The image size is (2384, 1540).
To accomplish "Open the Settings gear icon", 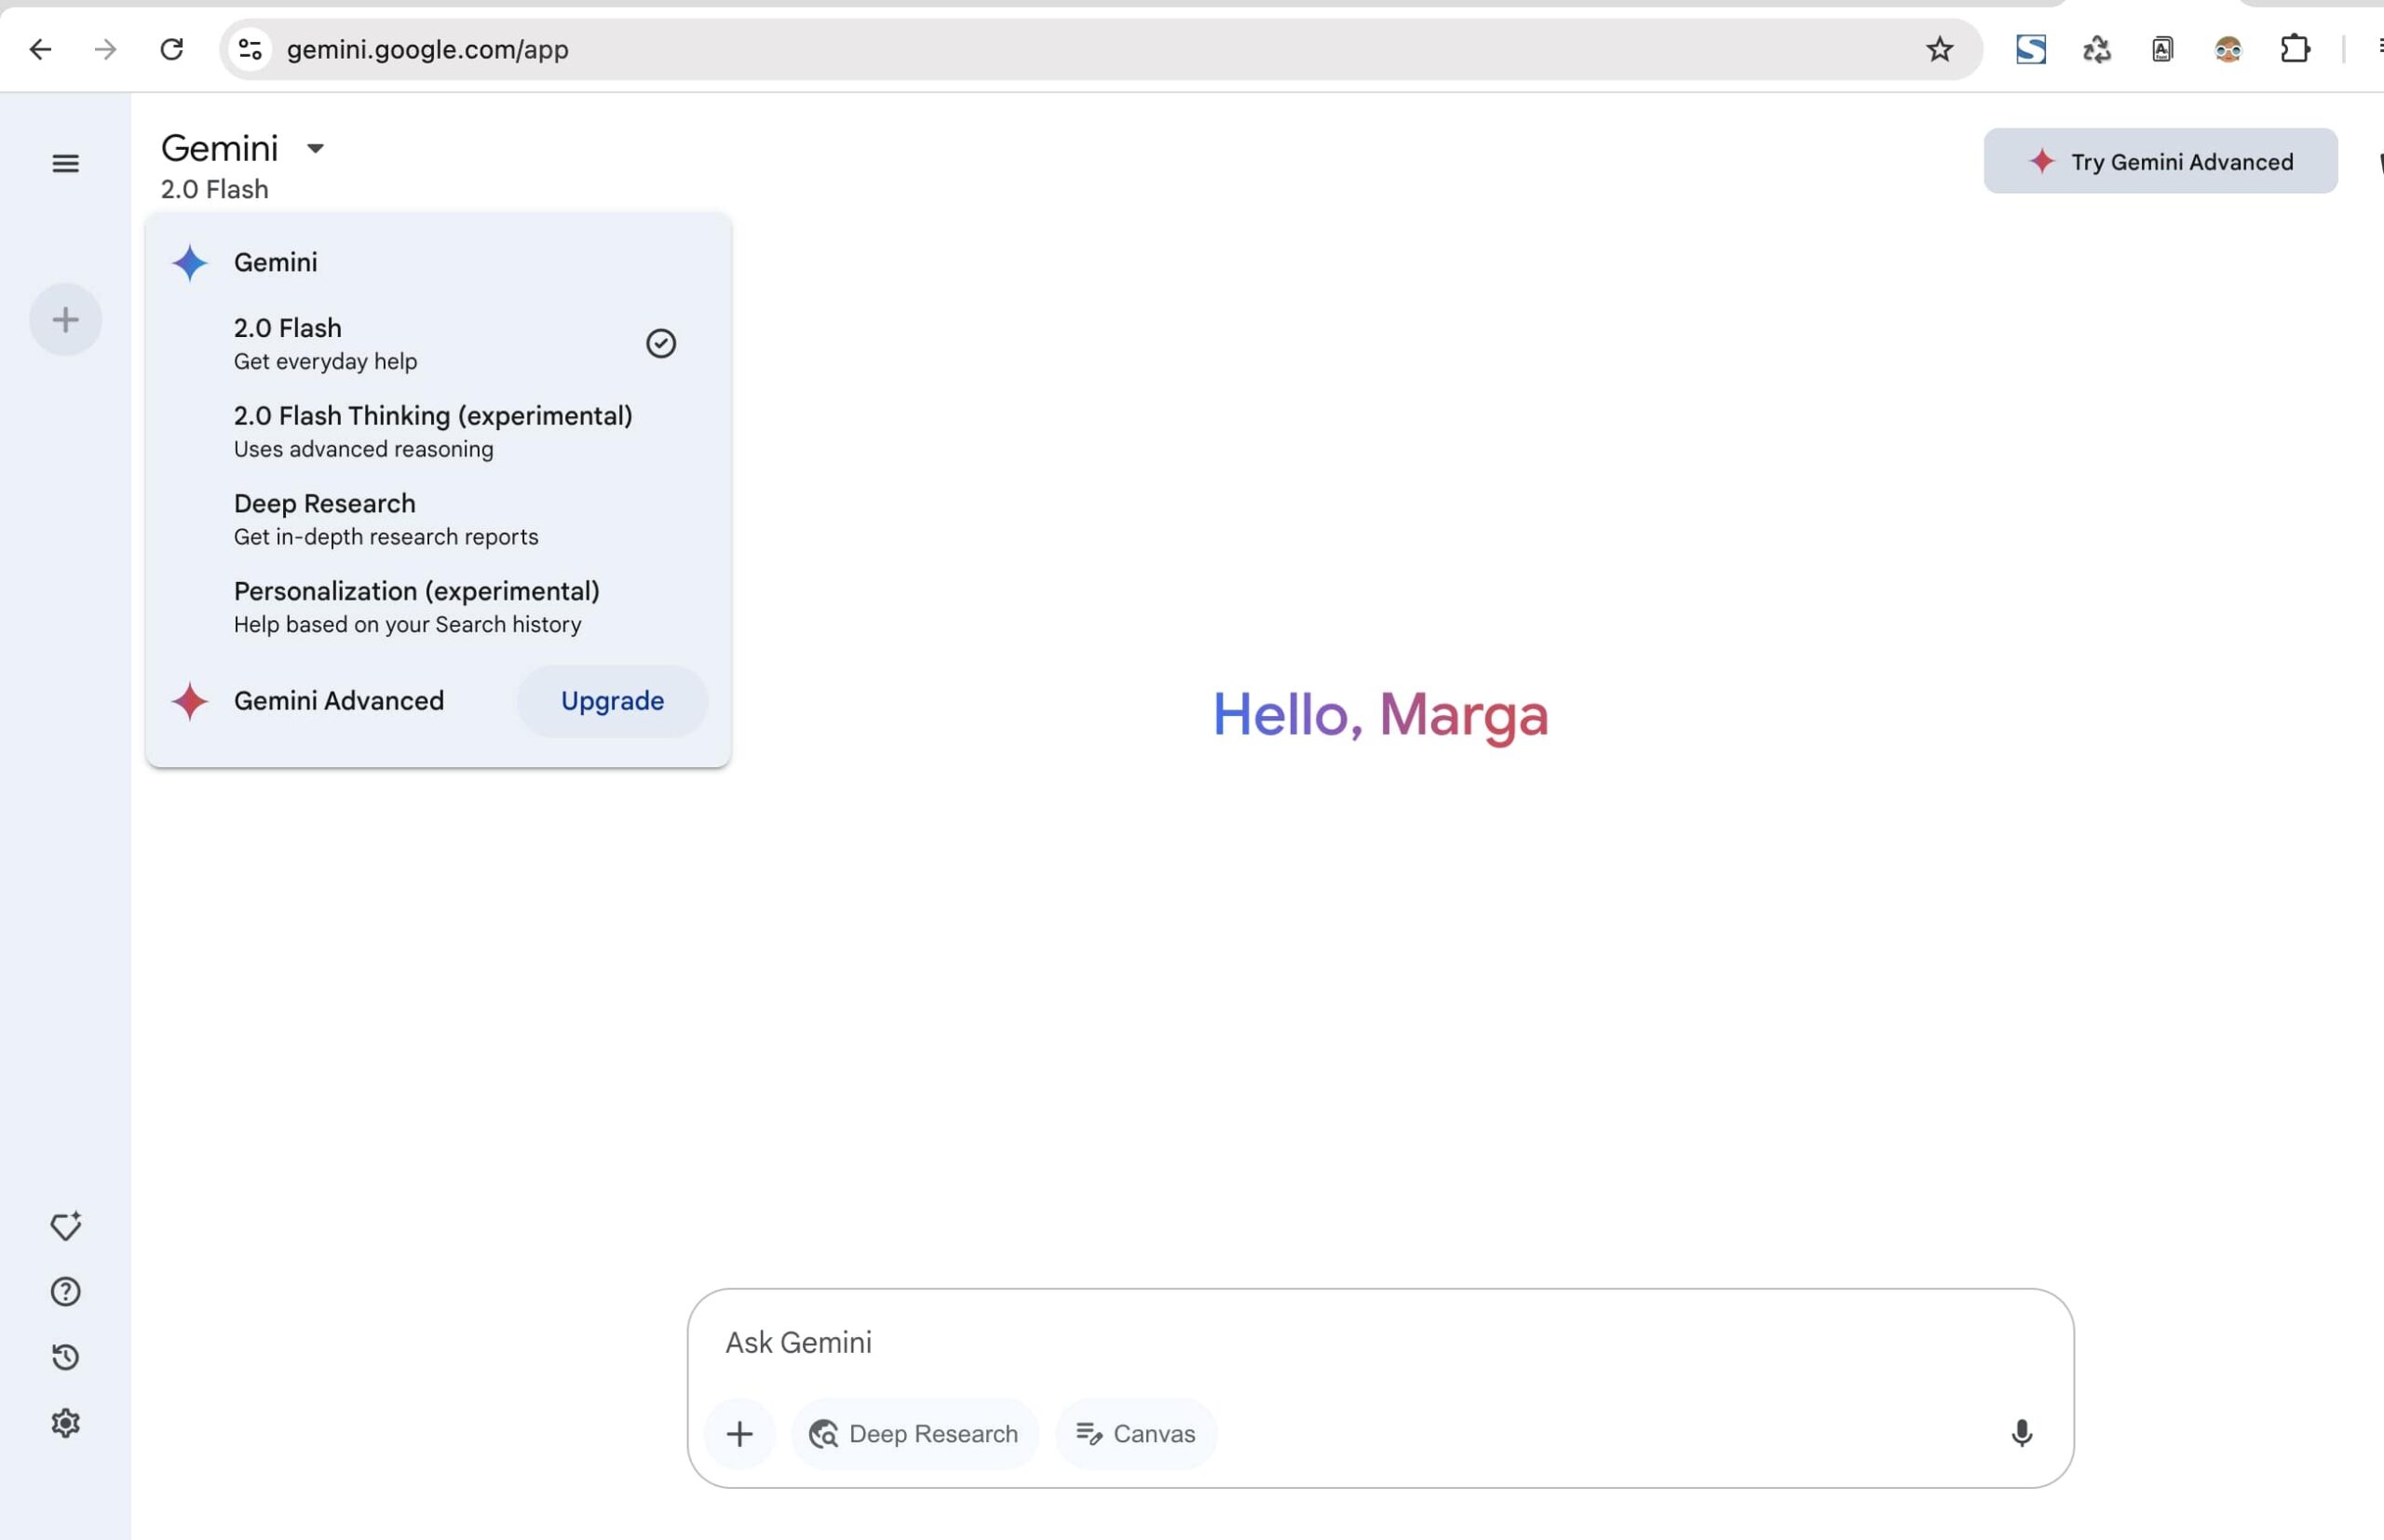I will 65,1423.
